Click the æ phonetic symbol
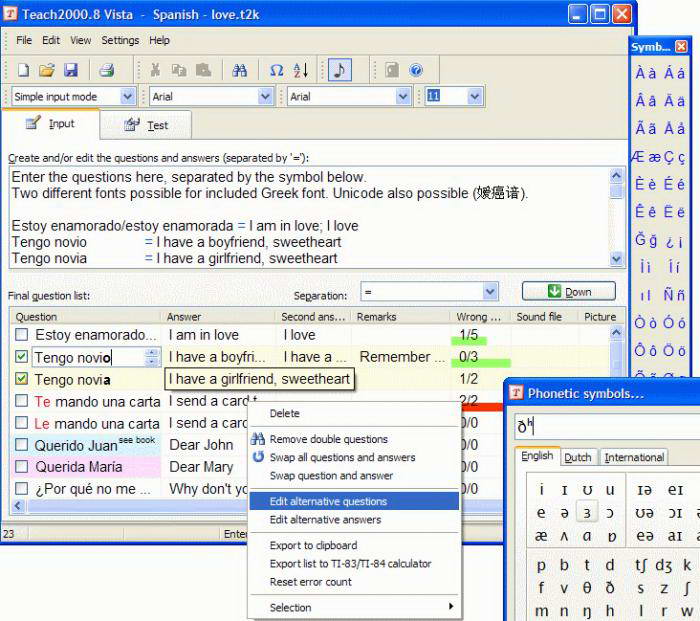The image size is (700, 621). point(541,535)
